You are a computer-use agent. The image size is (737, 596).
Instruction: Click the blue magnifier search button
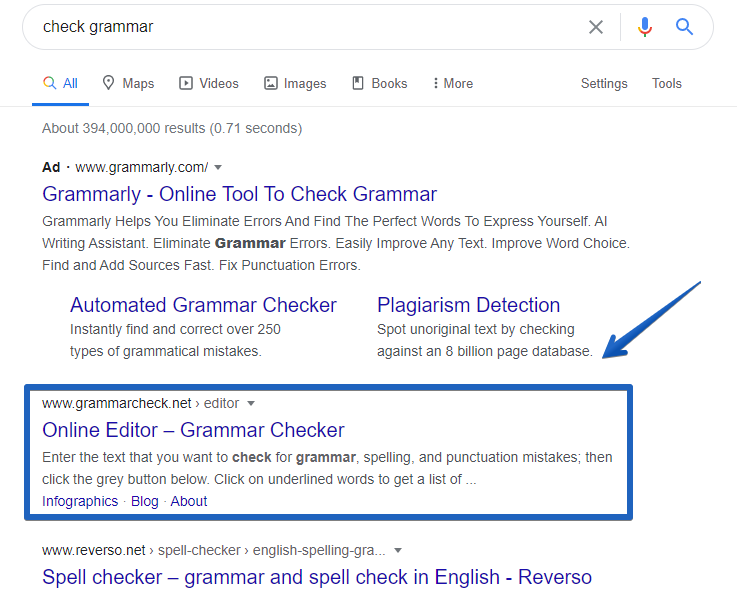click(x=684, y=27)
